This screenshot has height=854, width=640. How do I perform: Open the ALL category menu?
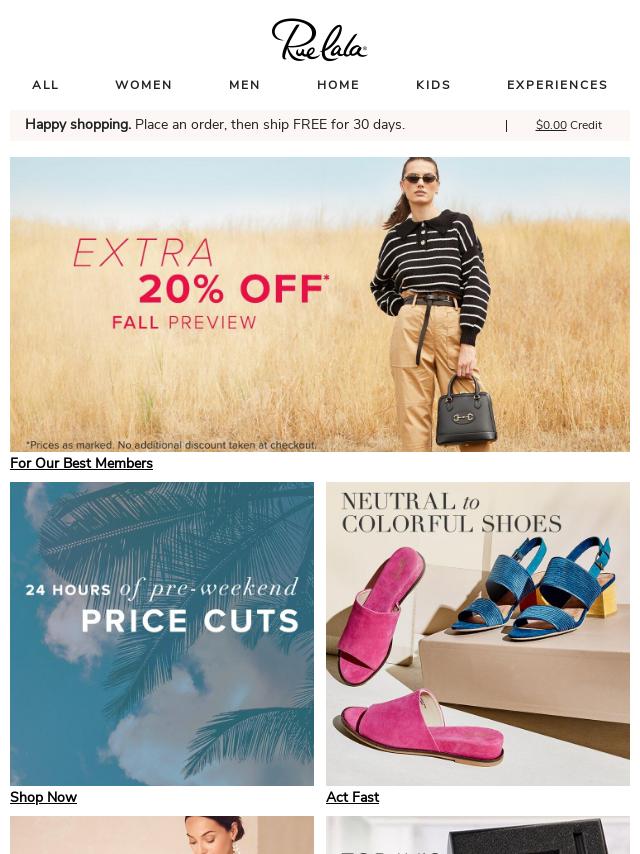pos(45,85)
